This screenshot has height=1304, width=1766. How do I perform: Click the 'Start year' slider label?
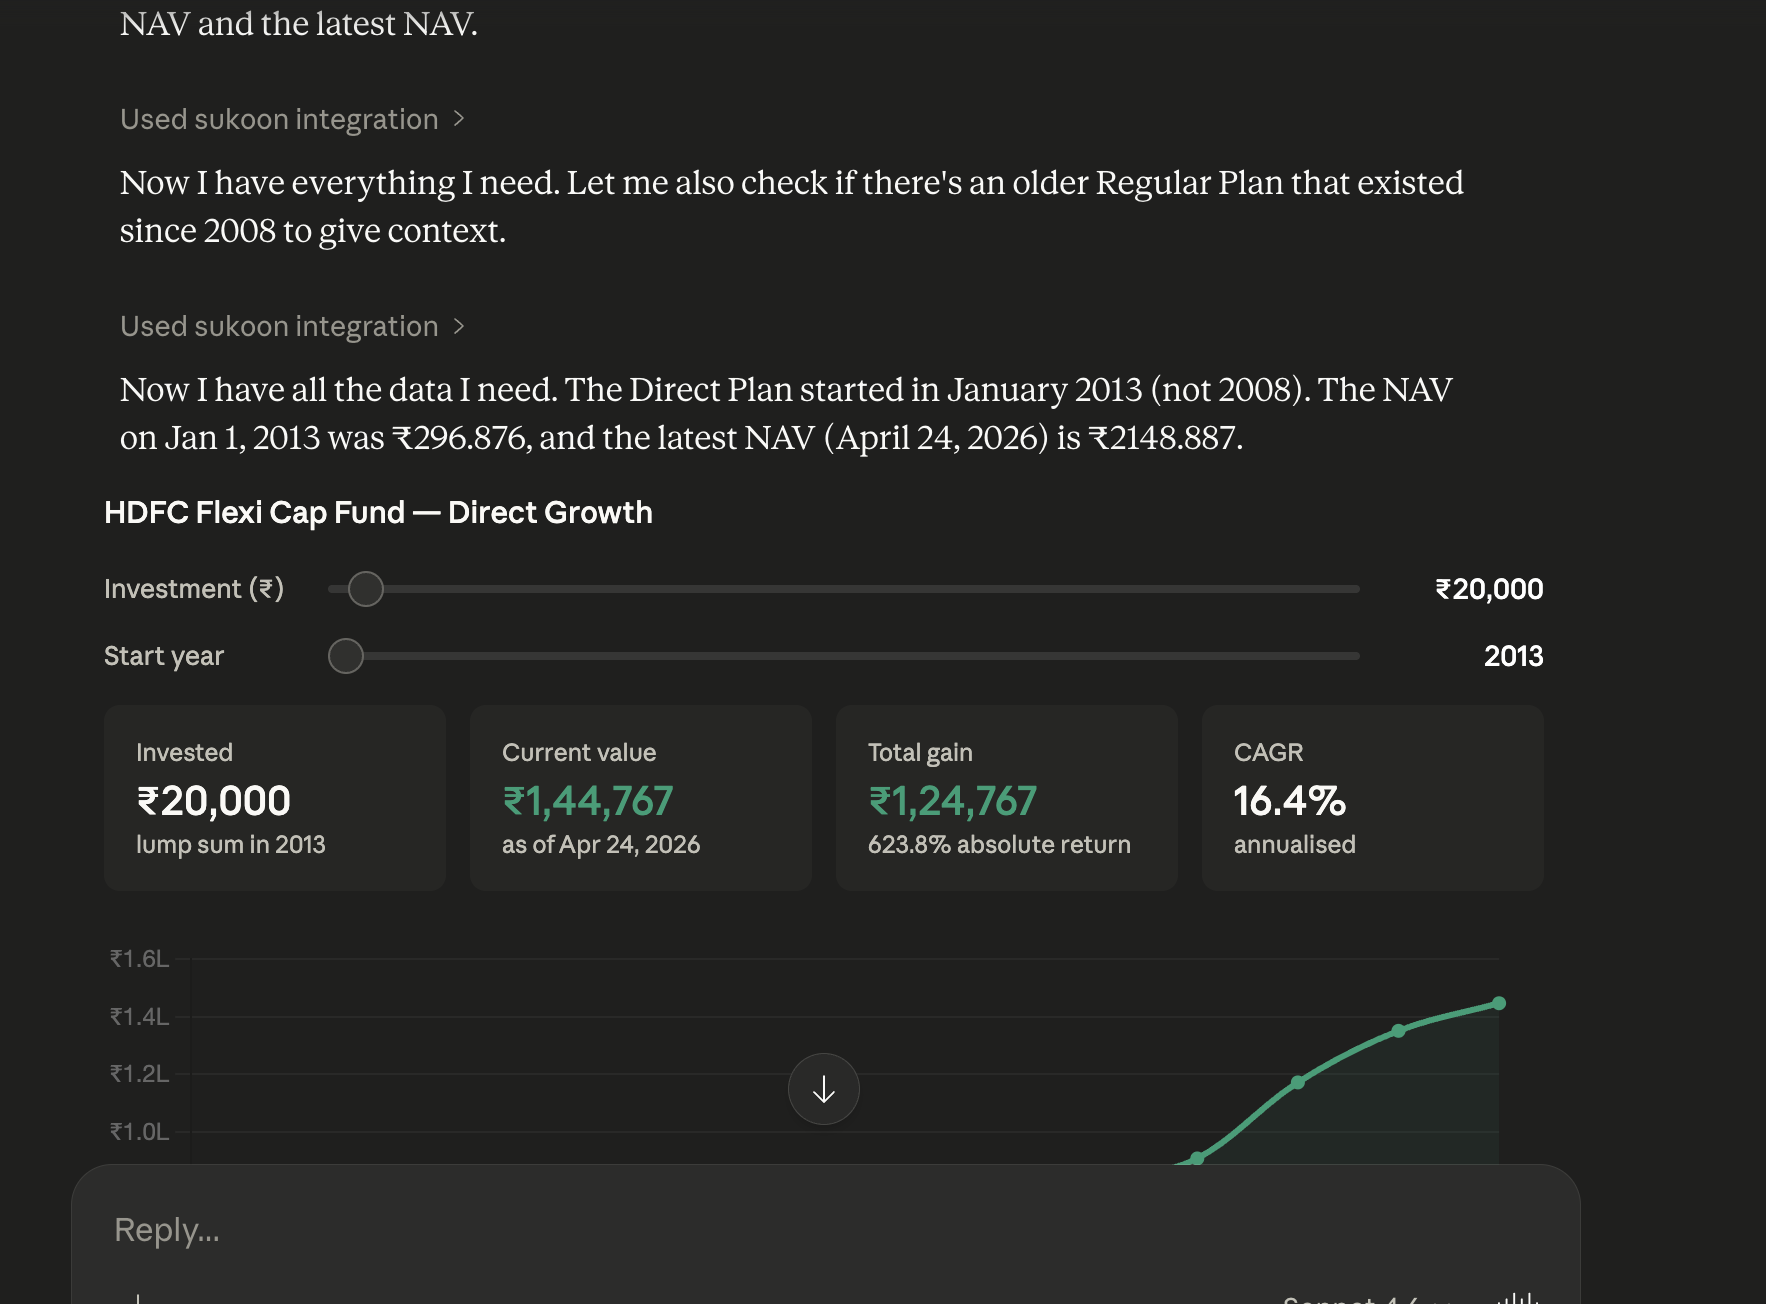coord(164,656)
